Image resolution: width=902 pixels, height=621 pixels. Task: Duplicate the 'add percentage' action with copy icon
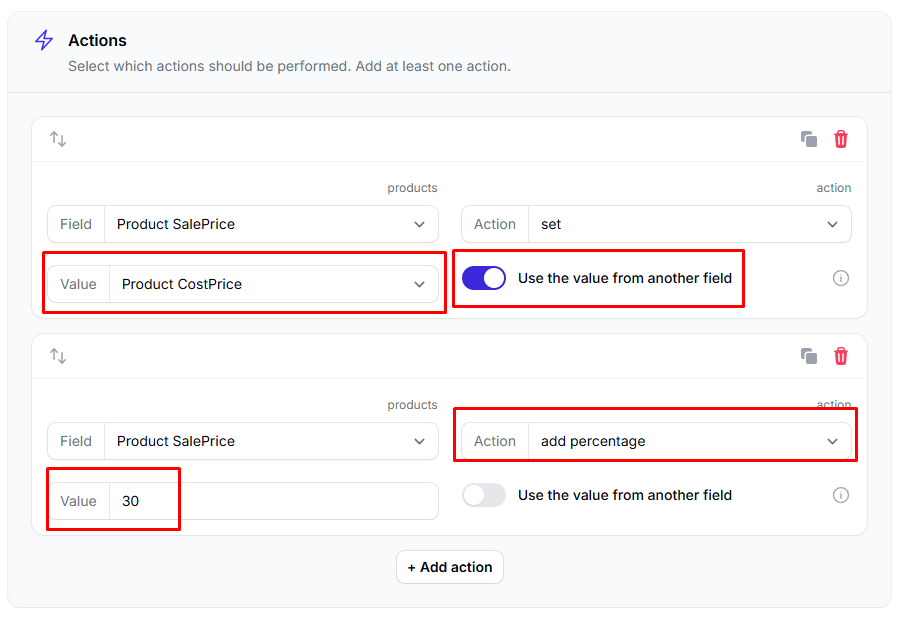point(809,356)
